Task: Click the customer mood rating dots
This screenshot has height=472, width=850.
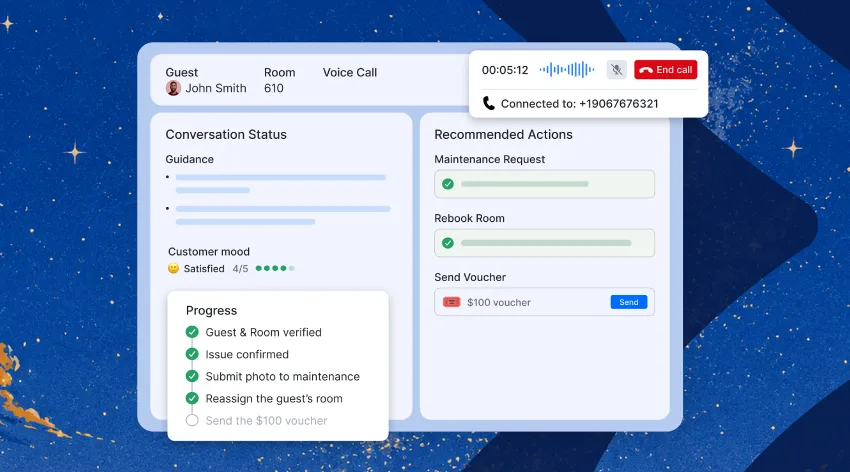Action: click(275, 268)
